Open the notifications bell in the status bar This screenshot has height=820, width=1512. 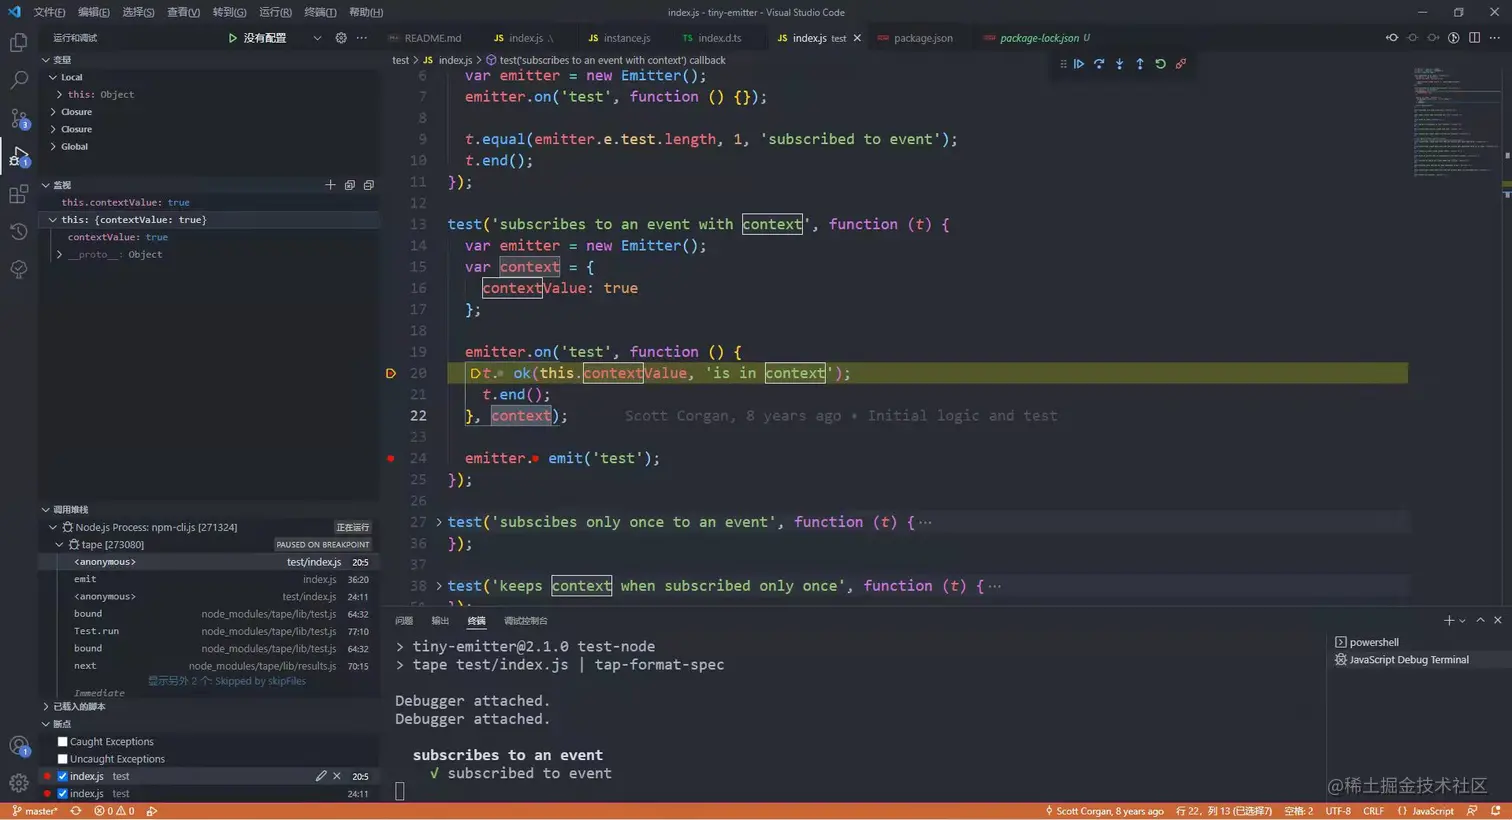pos(1495,811)
